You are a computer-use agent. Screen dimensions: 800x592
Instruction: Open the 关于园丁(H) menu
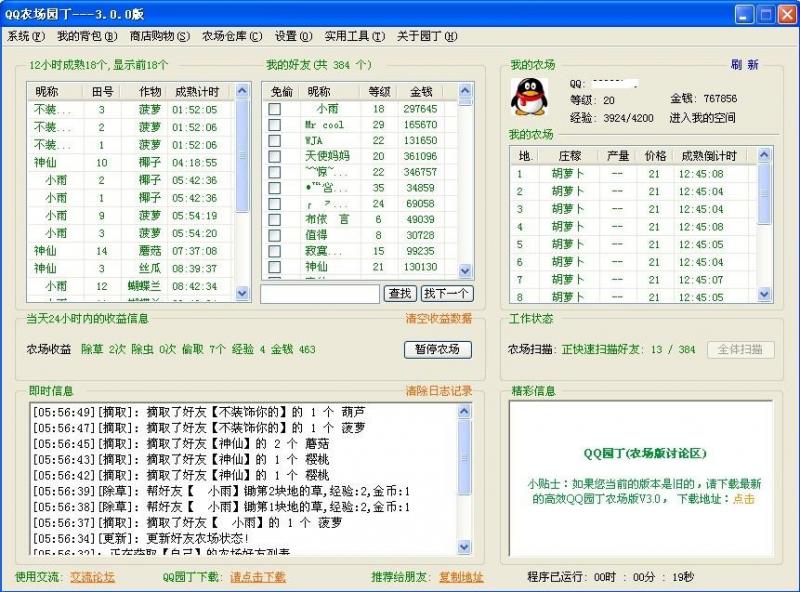pos(427,36)
